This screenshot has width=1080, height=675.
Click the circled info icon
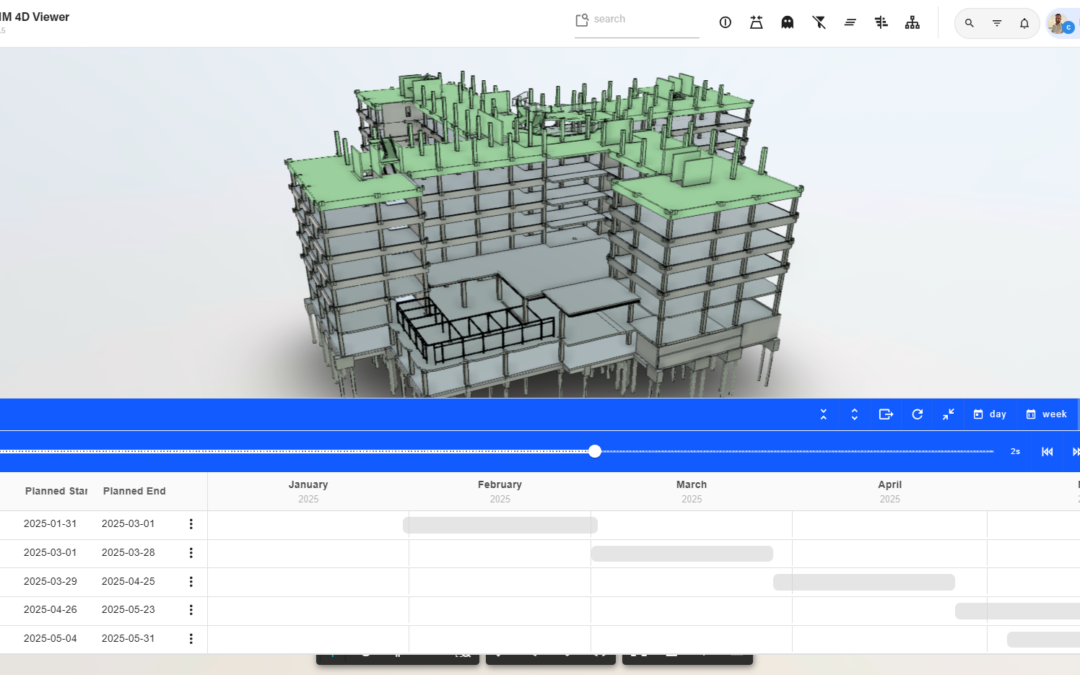[725, 23]
